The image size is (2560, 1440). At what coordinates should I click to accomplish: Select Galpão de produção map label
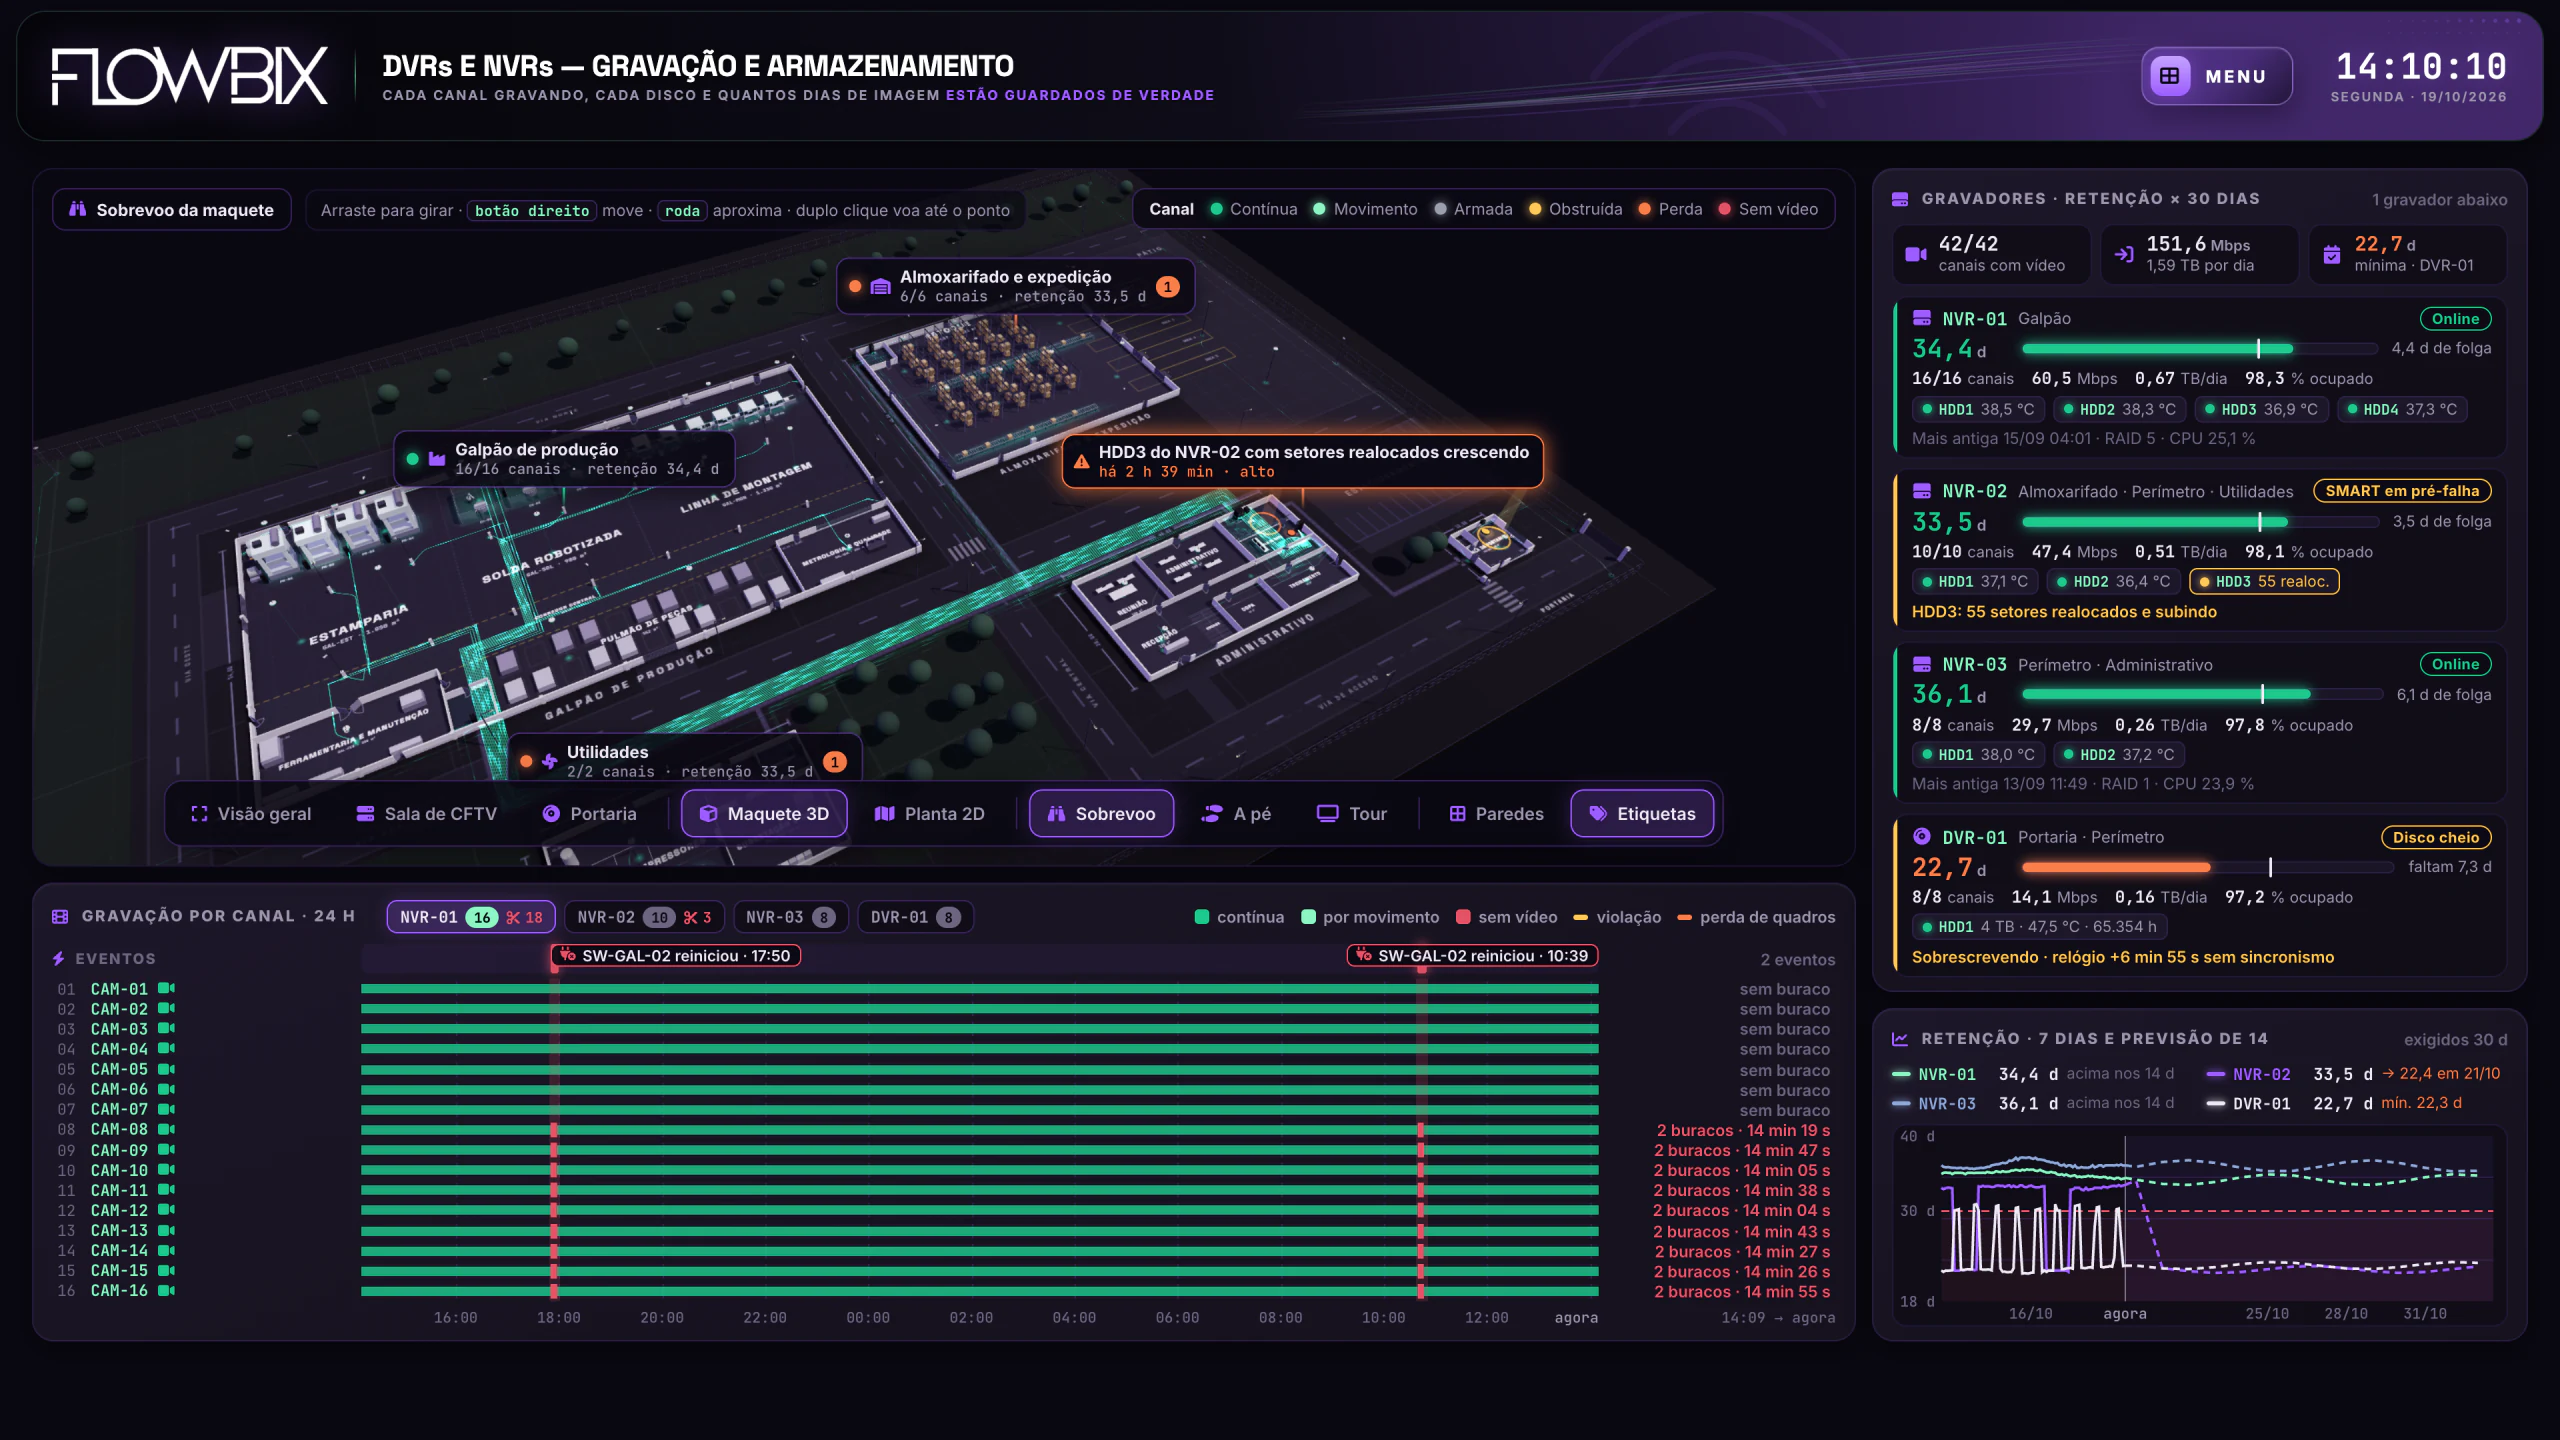[x=565, y=459]
